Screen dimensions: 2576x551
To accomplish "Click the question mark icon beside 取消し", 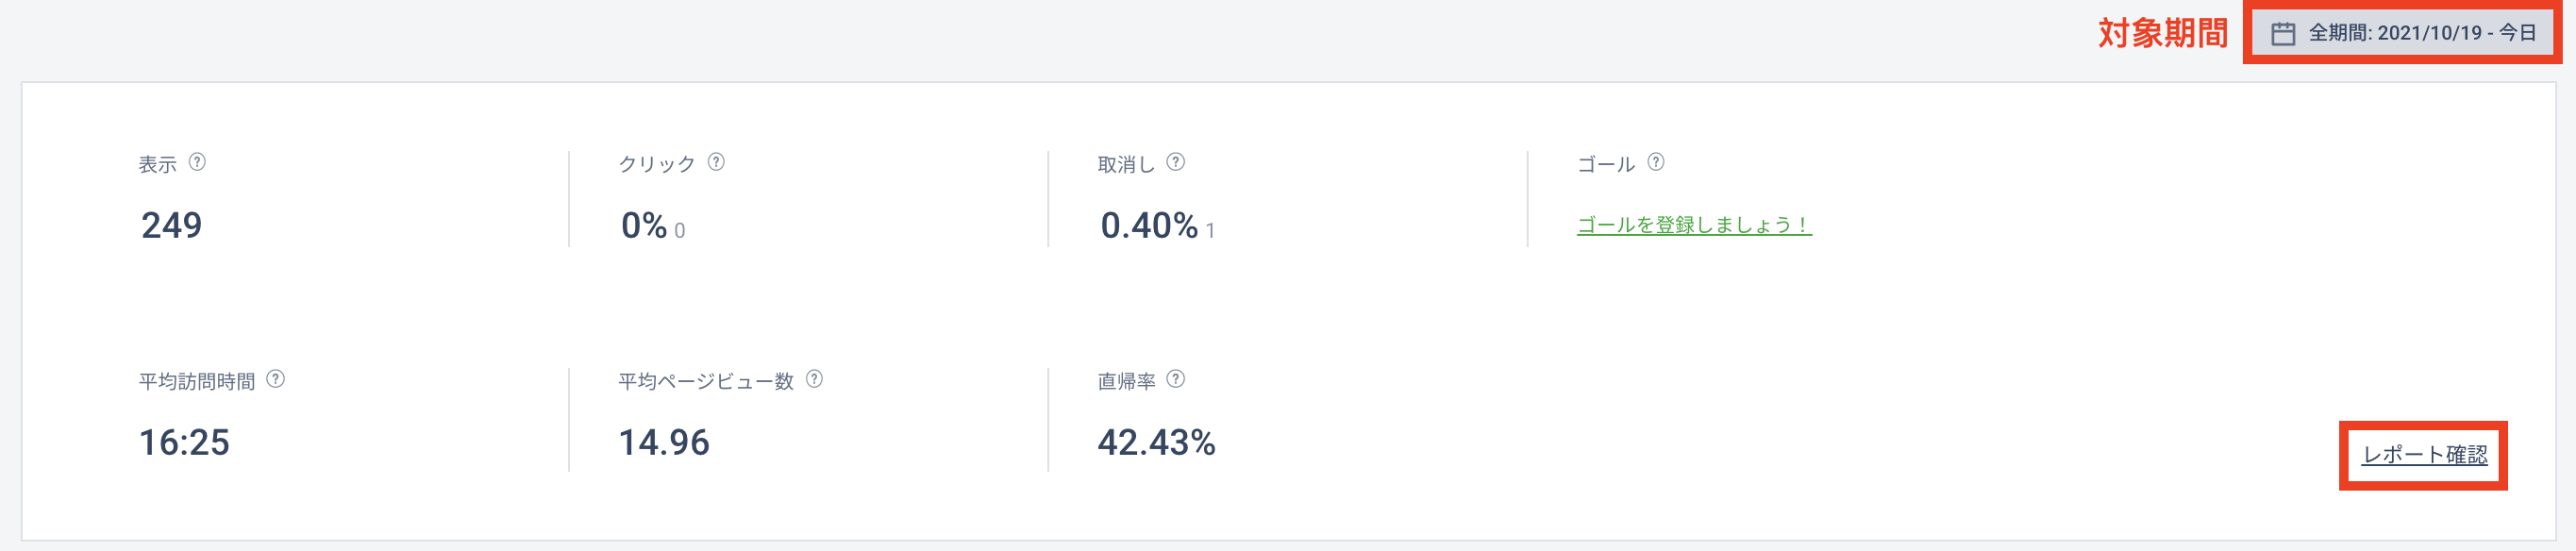I will (1176, 162).
